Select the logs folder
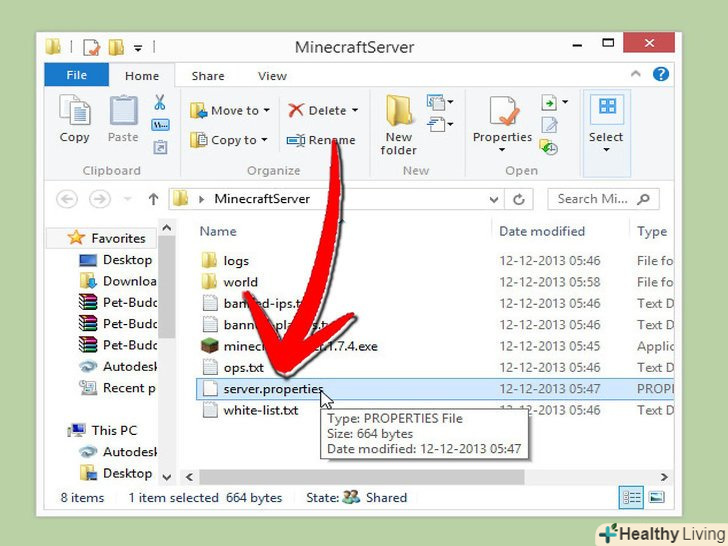728x546 pixels. (236, 261)
